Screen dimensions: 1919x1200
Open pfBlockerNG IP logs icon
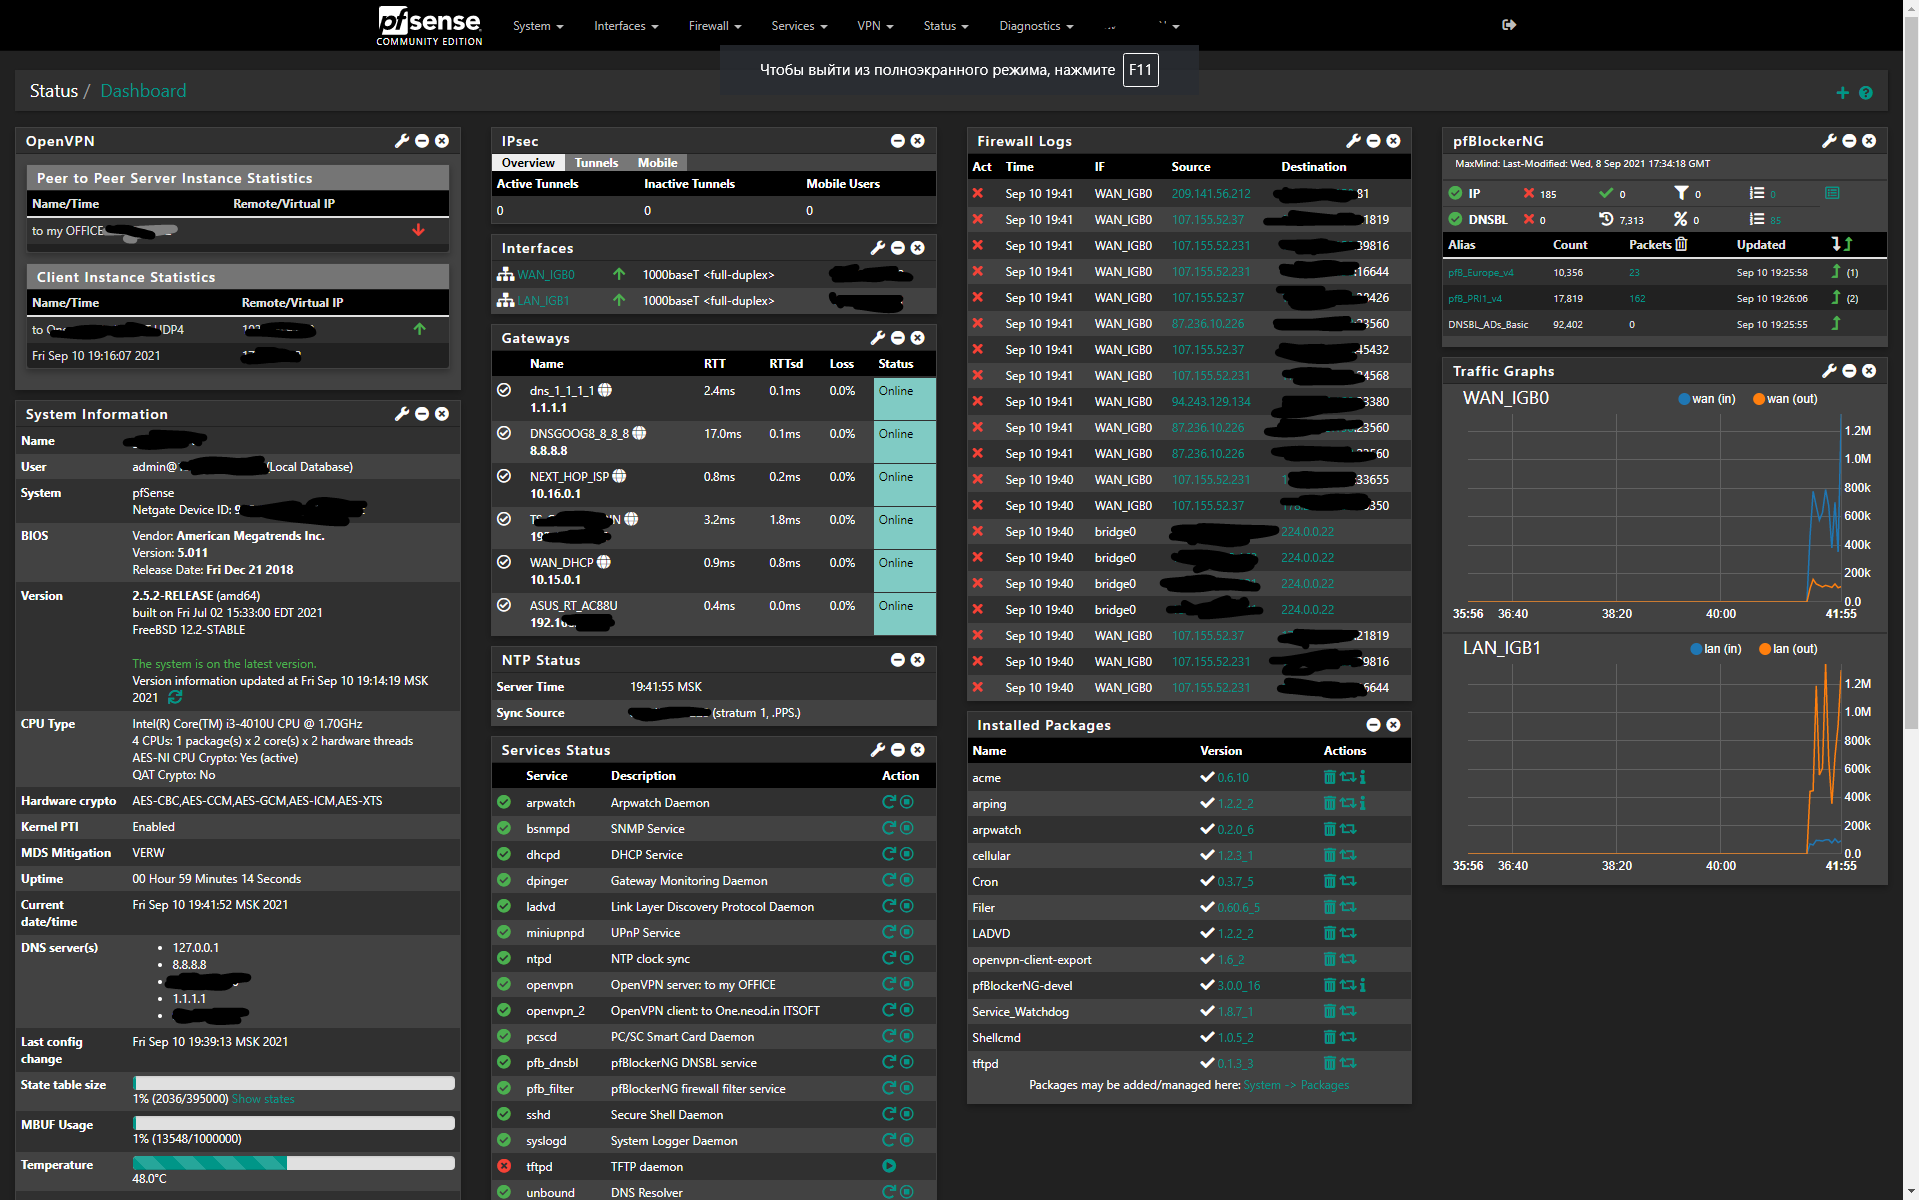[1832, 193]
